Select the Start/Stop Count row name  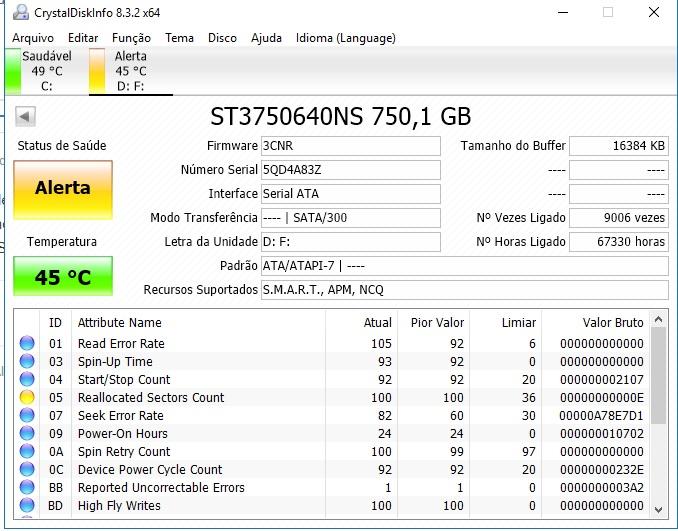pyautogui.click(x=124, y=380)
